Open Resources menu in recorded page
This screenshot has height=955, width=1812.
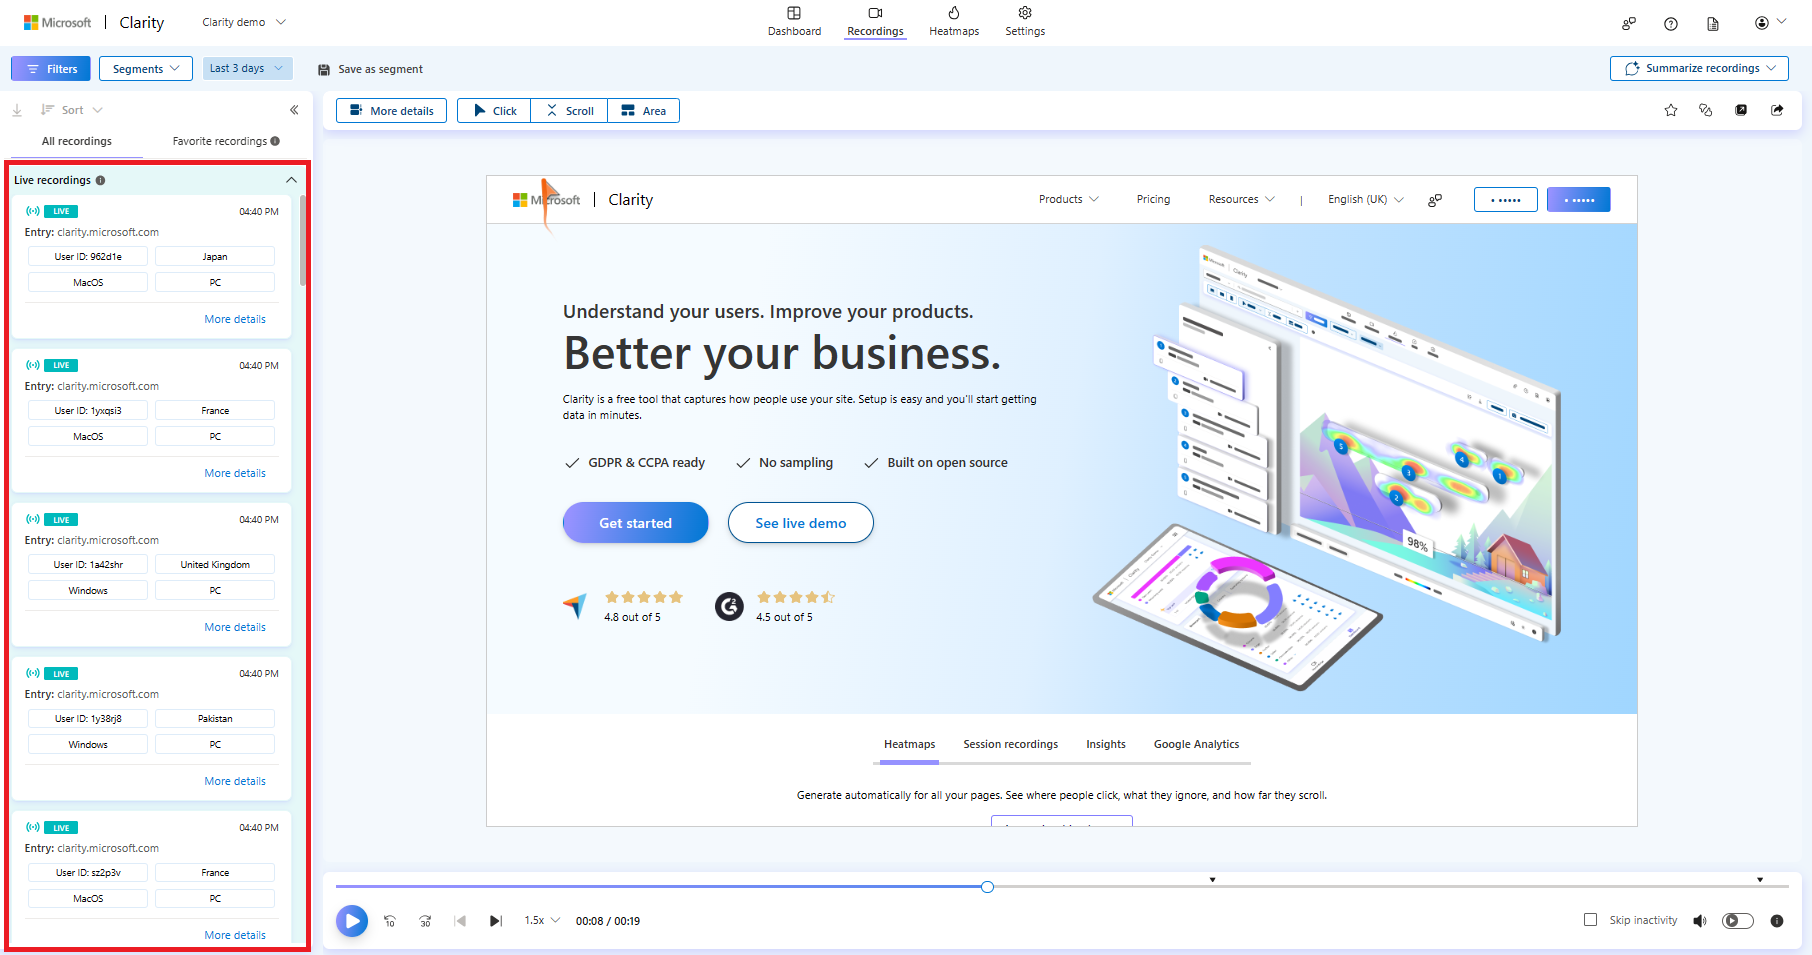(1241, 199)
